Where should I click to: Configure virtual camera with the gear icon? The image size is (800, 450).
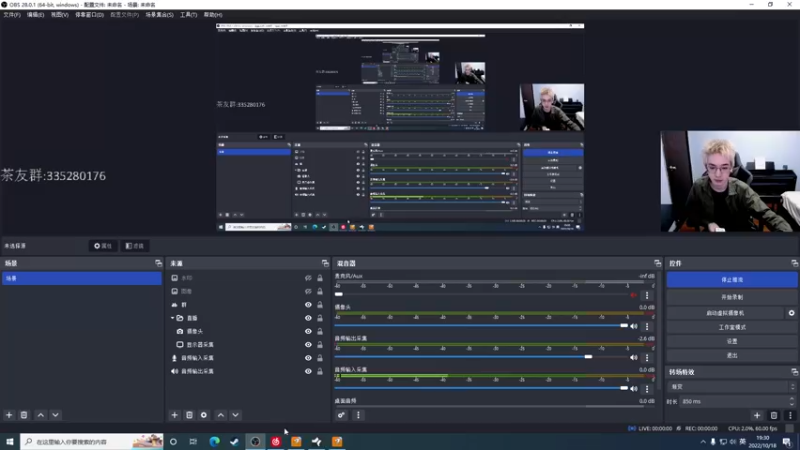pyautogui.click(x=791, y=313)
